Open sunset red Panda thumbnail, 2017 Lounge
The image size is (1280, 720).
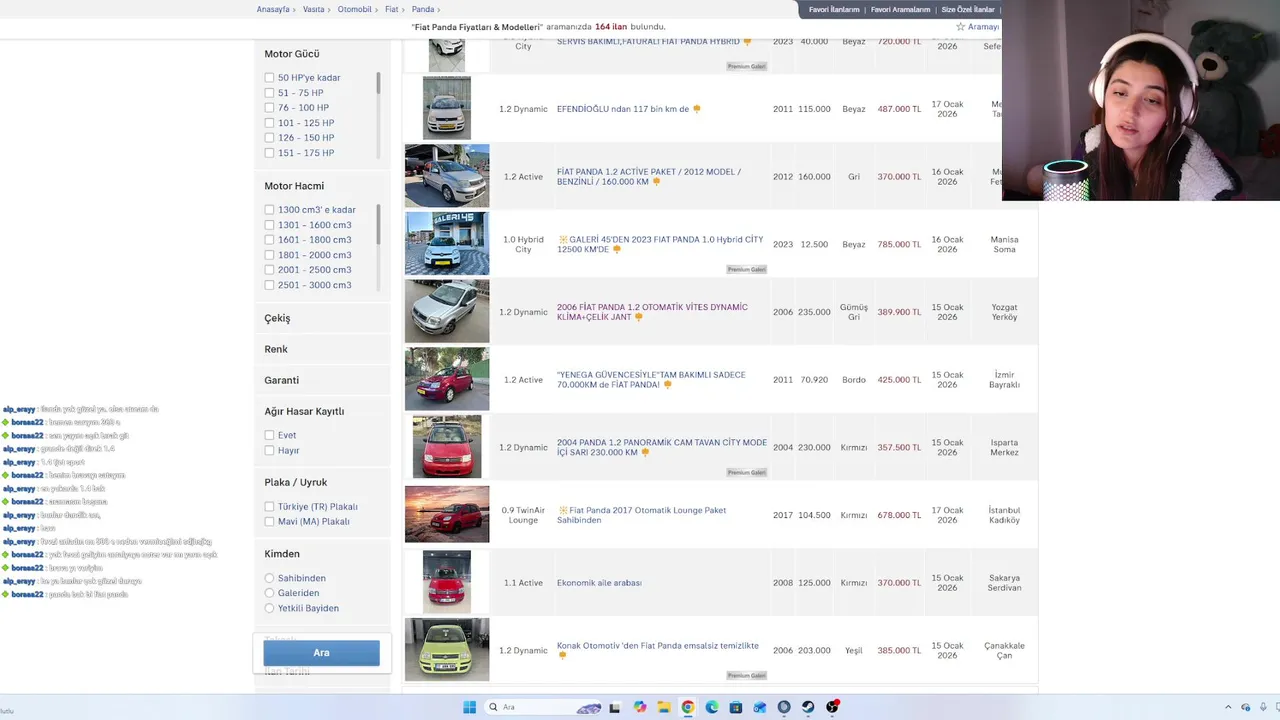coord(447,514)
